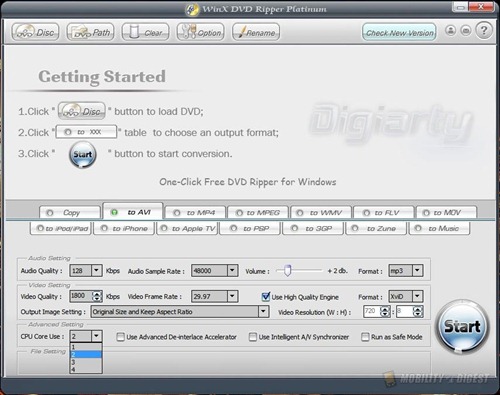Viewport: 500px width, 395px height.
Task: Click the Disc button in toolbar
Action: [x=35, y=32]
